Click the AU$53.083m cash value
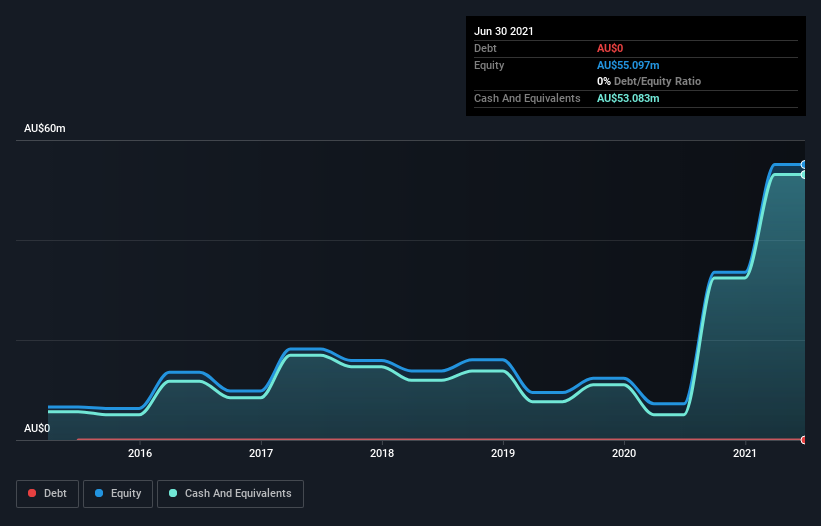821x526 pixels. pyautogui.click(x=628, y=98)
